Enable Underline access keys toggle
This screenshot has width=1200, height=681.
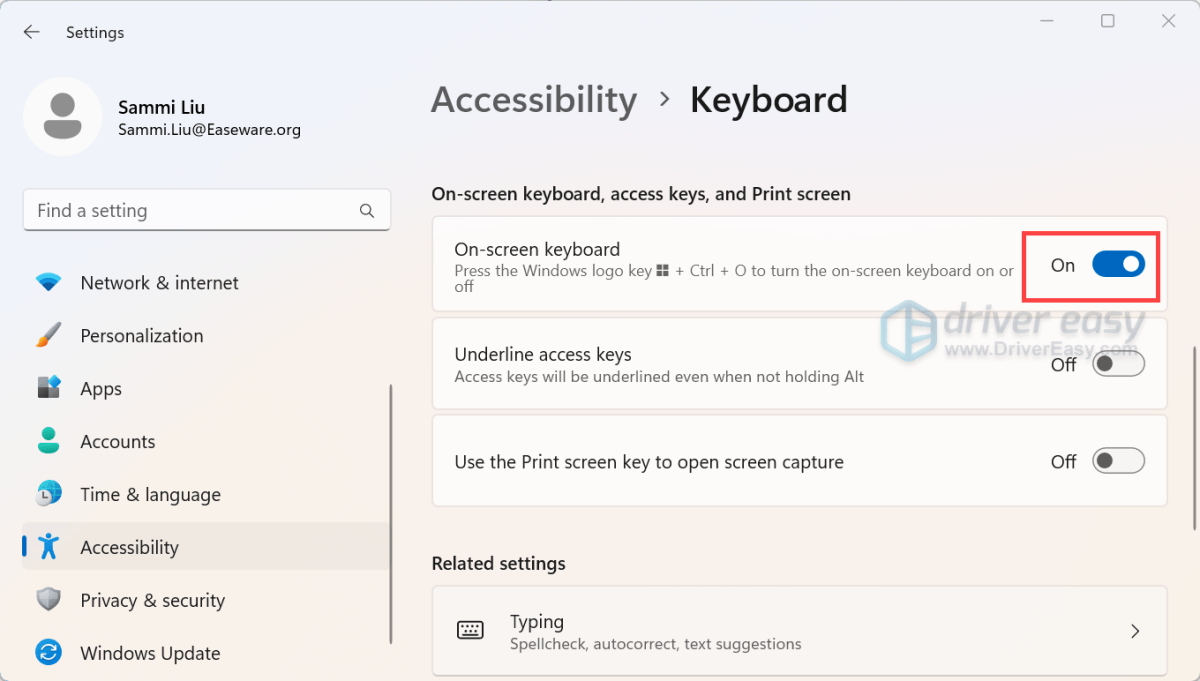[x=1117, y=364]
